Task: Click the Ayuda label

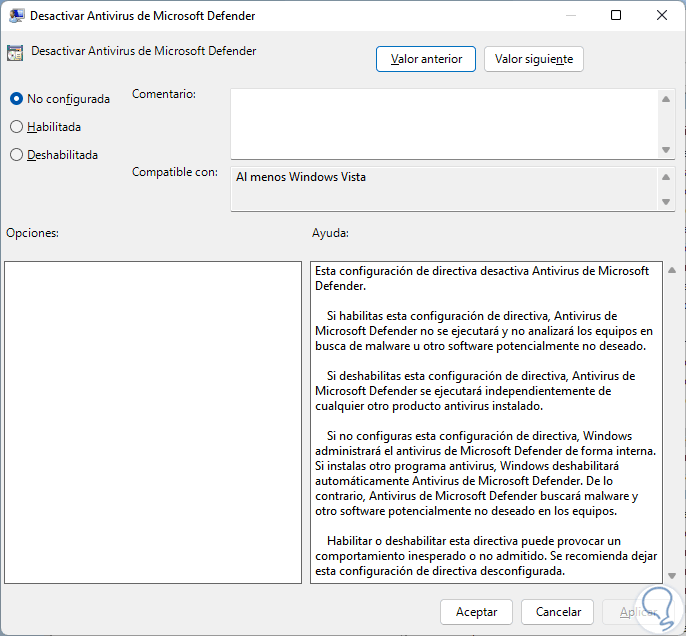Action: click(x=330, y=233)
